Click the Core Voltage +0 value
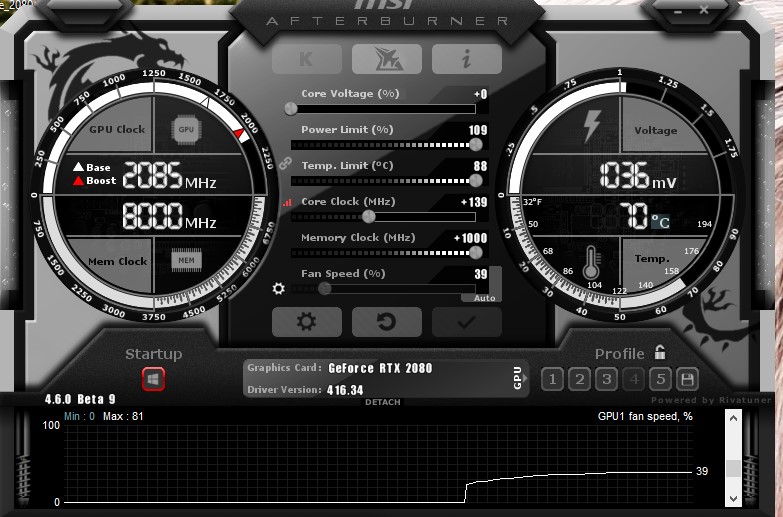 (480, 94)
